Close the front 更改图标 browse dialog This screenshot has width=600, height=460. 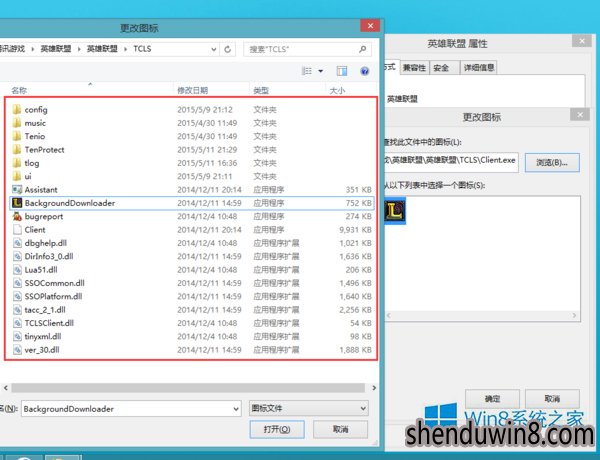(x=370, y=26)
